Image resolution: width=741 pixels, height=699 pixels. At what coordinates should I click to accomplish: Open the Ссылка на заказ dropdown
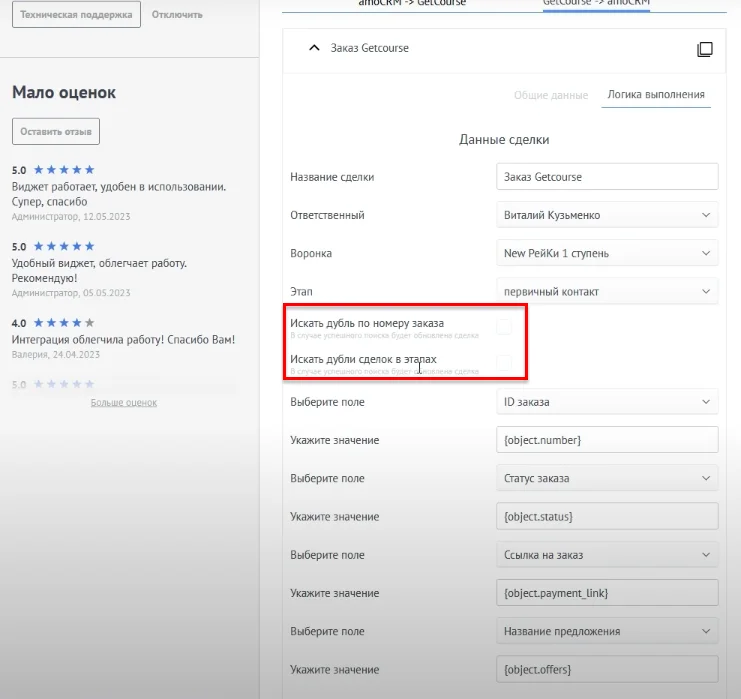click(x=607, y=555)
